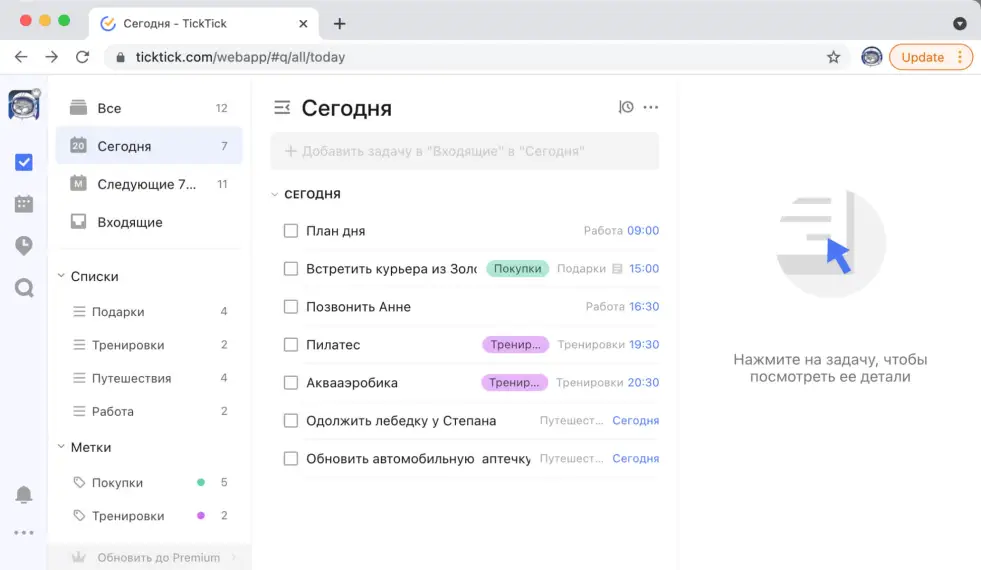Select Входящие in the sidebar
The height and width of the screenshot is (570, 981).
tap(129, 222)
